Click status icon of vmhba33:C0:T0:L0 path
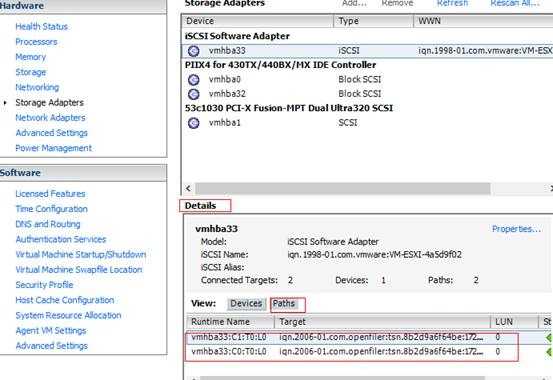 [x=548, y=352]
